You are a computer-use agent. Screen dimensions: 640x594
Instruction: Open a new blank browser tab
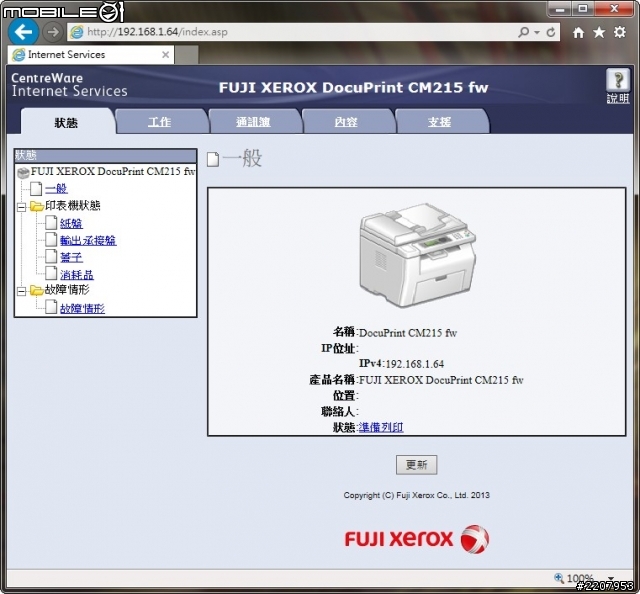click(x=187, y=55)
